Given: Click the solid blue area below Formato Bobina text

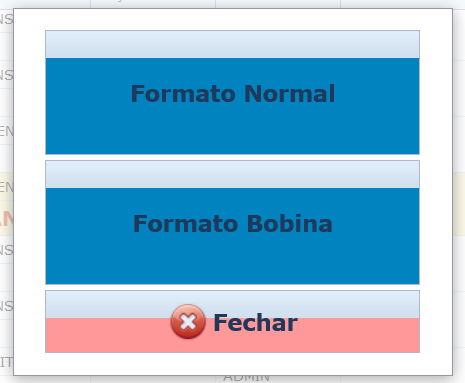Looking at the screenshot, I should click(232, 260).
